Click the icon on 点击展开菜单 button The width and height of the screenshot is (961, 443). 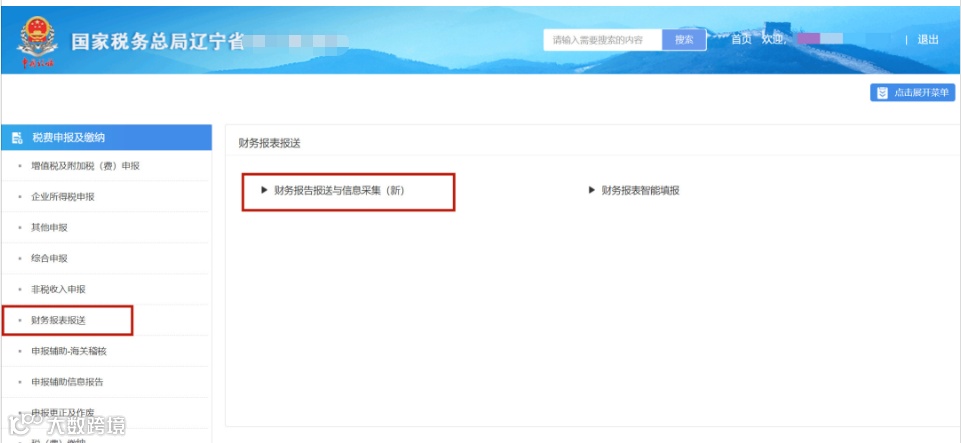882,93
